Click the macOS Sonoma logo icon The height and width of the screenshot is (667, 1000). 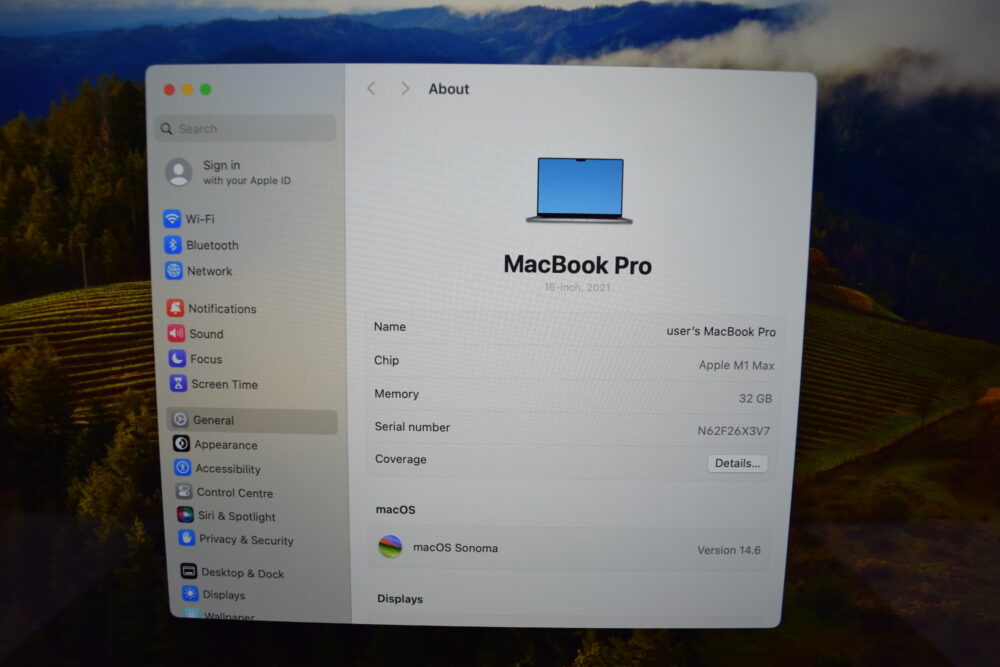point(390,546)
